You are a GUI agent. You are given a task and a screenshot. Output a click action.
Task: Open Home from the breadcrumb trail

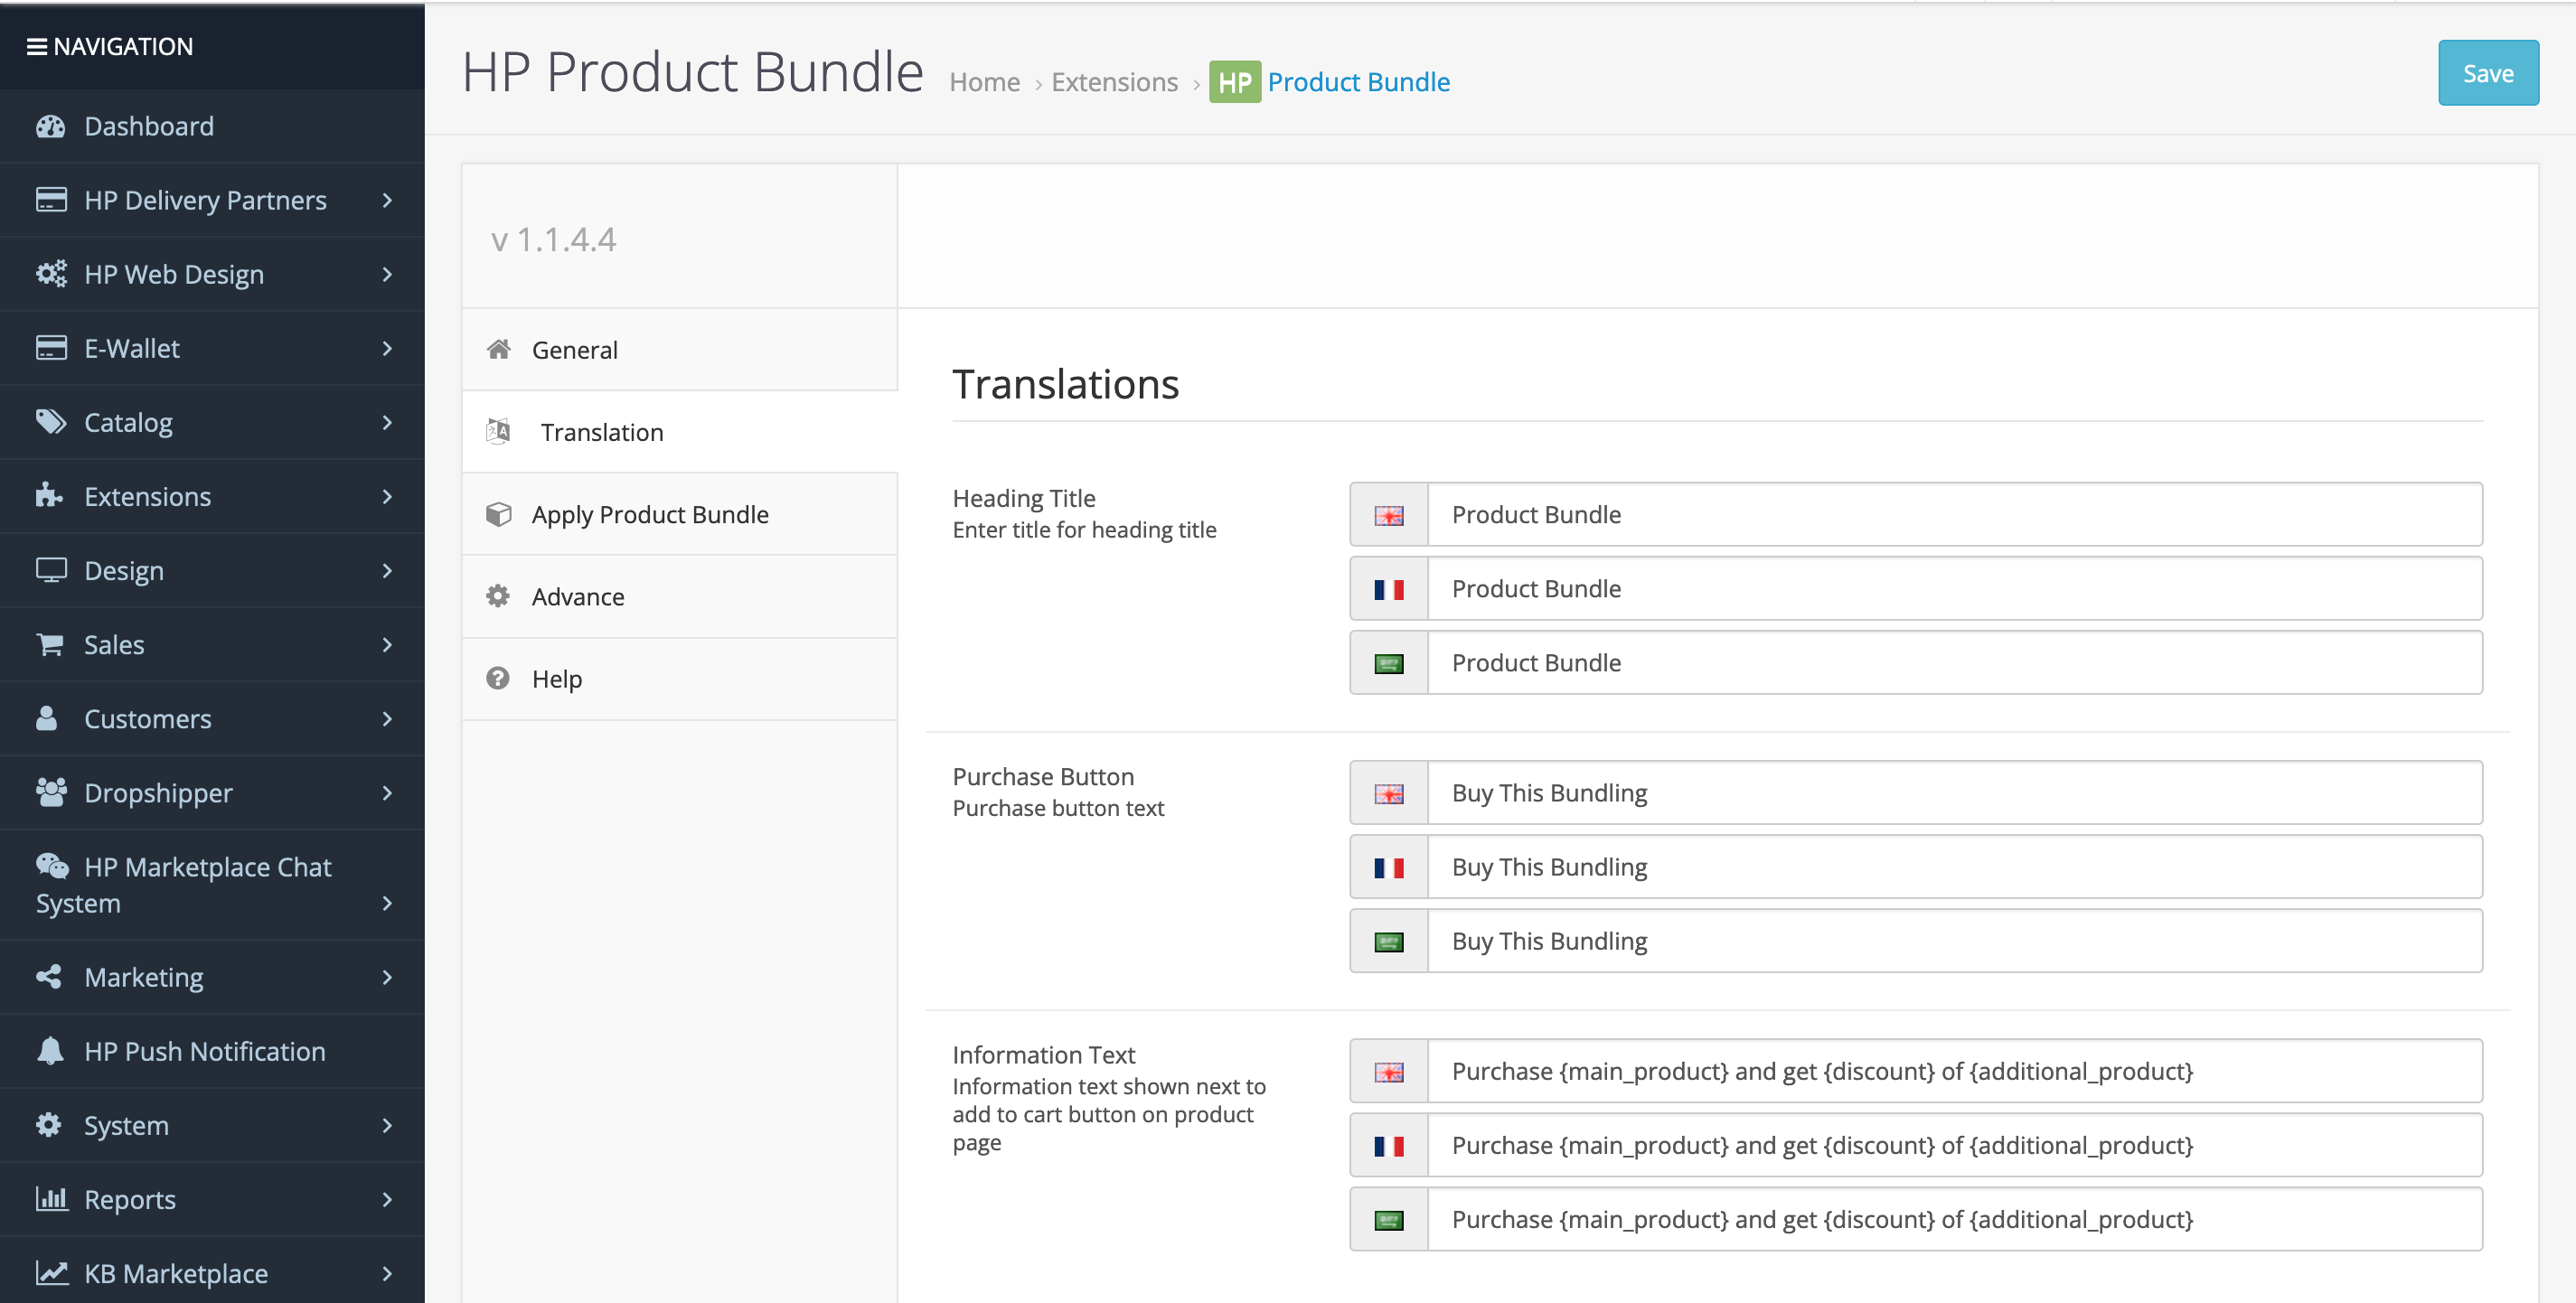(984, 82)
